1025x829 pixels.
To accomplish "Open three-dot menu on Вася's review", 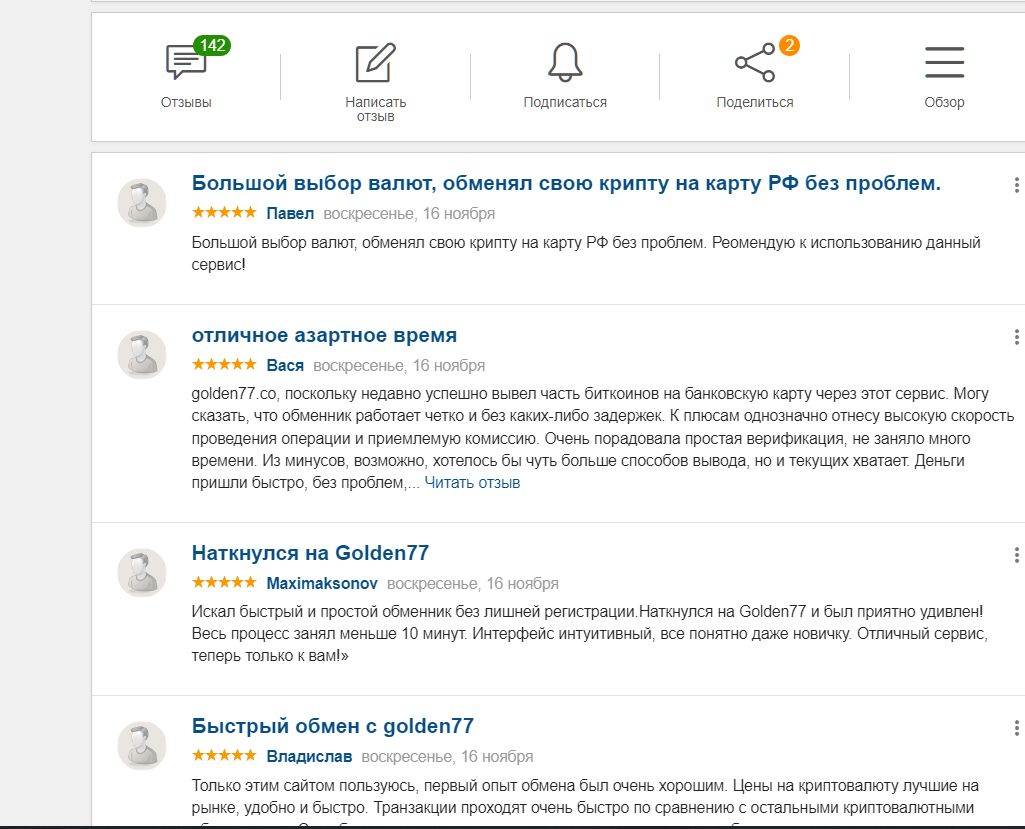I will click(1016, 337).
